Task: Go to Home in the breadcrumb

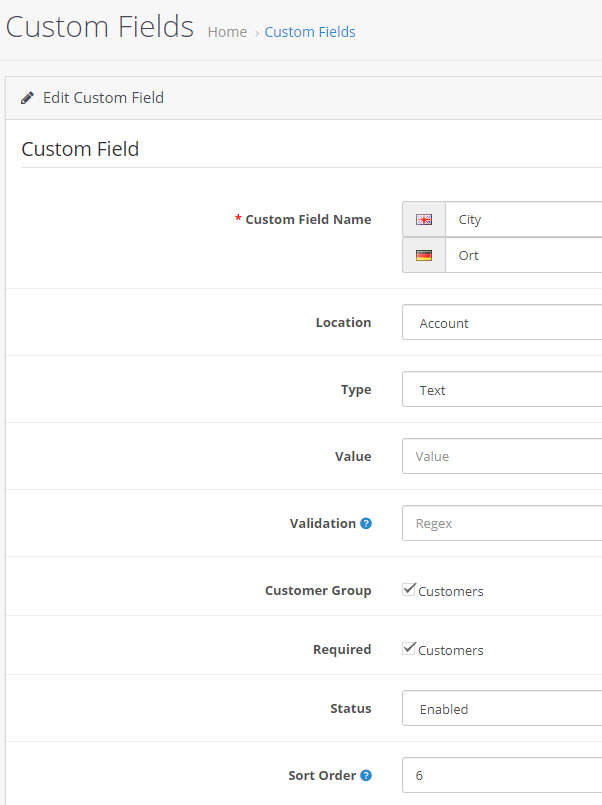Action: pos(227,32)
